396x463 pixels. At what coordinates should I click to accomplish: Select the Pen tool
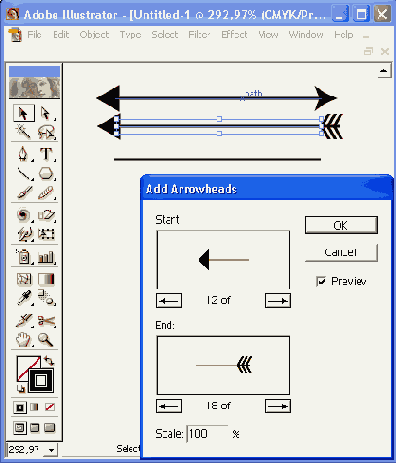click(24, 154)
